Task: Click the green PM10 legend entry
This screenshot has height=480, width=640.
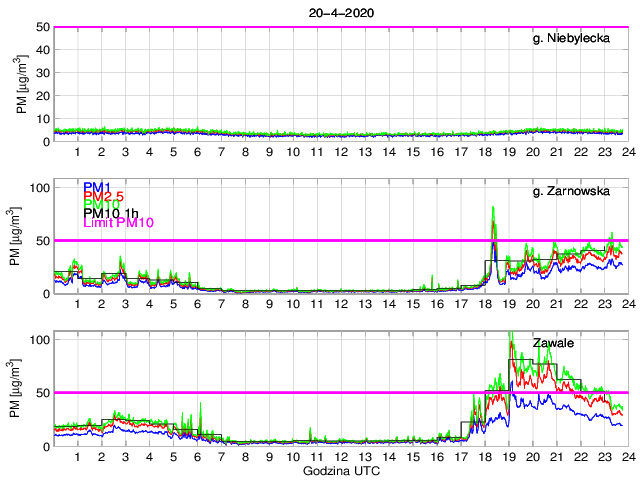Action: pyautogui.click(x=101, y=205)
